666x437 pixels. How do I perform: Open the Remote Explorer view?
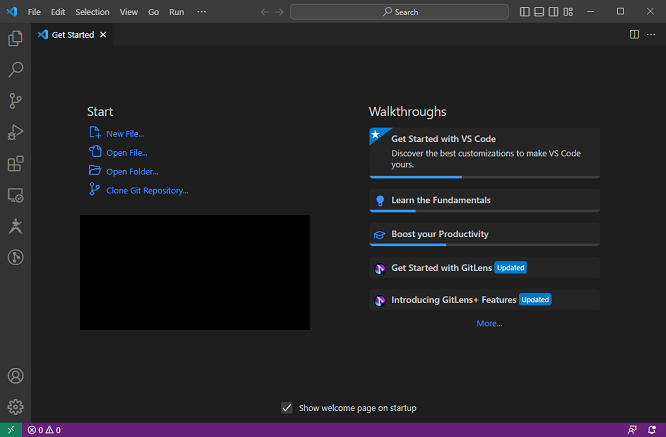click(15, 195)
